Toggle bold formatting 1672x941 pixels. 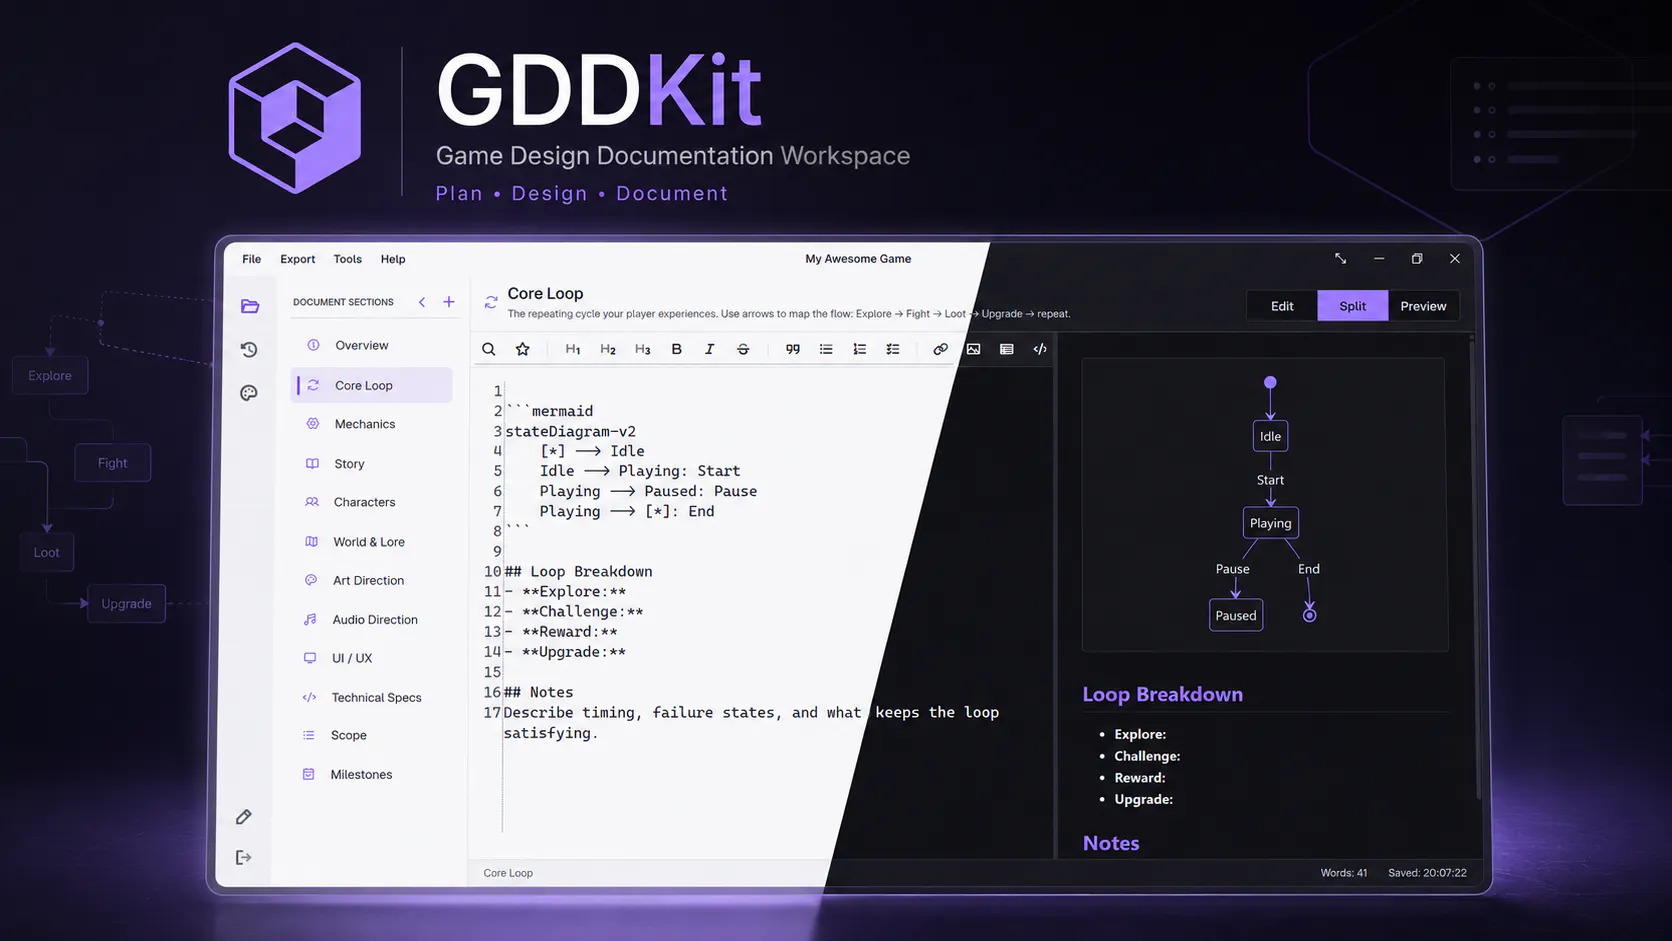[x=676, y=349]
